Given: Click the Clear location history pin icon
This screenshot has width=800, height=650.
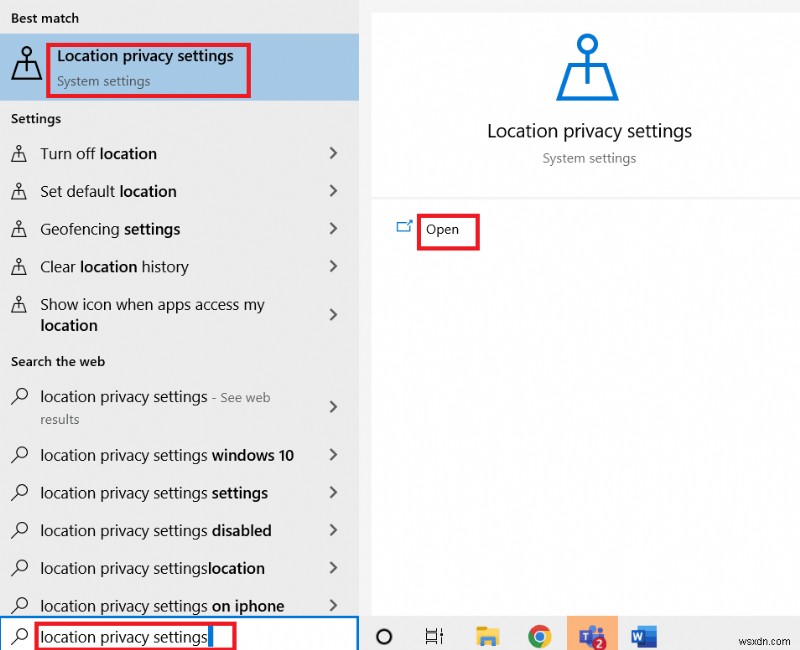Looking at the screenshot, I should click(x=19, y=266).
